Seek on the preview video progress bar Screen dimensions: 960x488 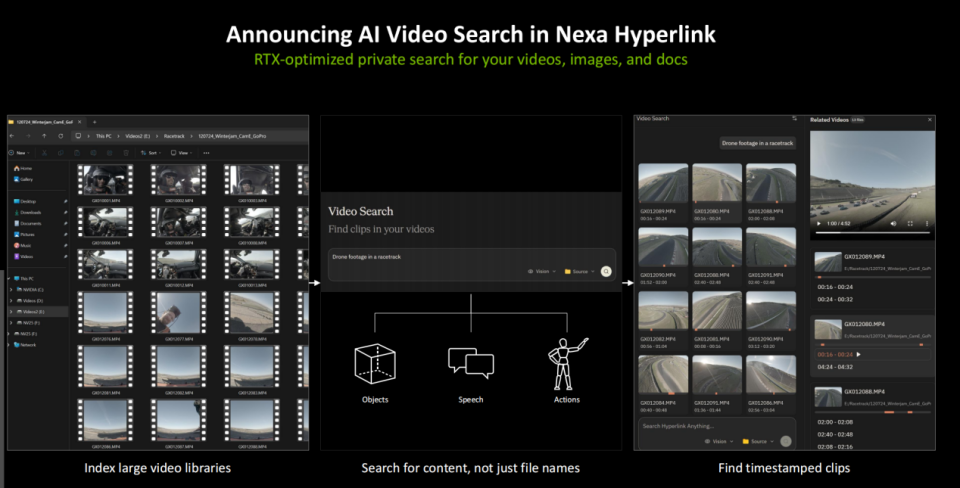(x=872, y=233)
